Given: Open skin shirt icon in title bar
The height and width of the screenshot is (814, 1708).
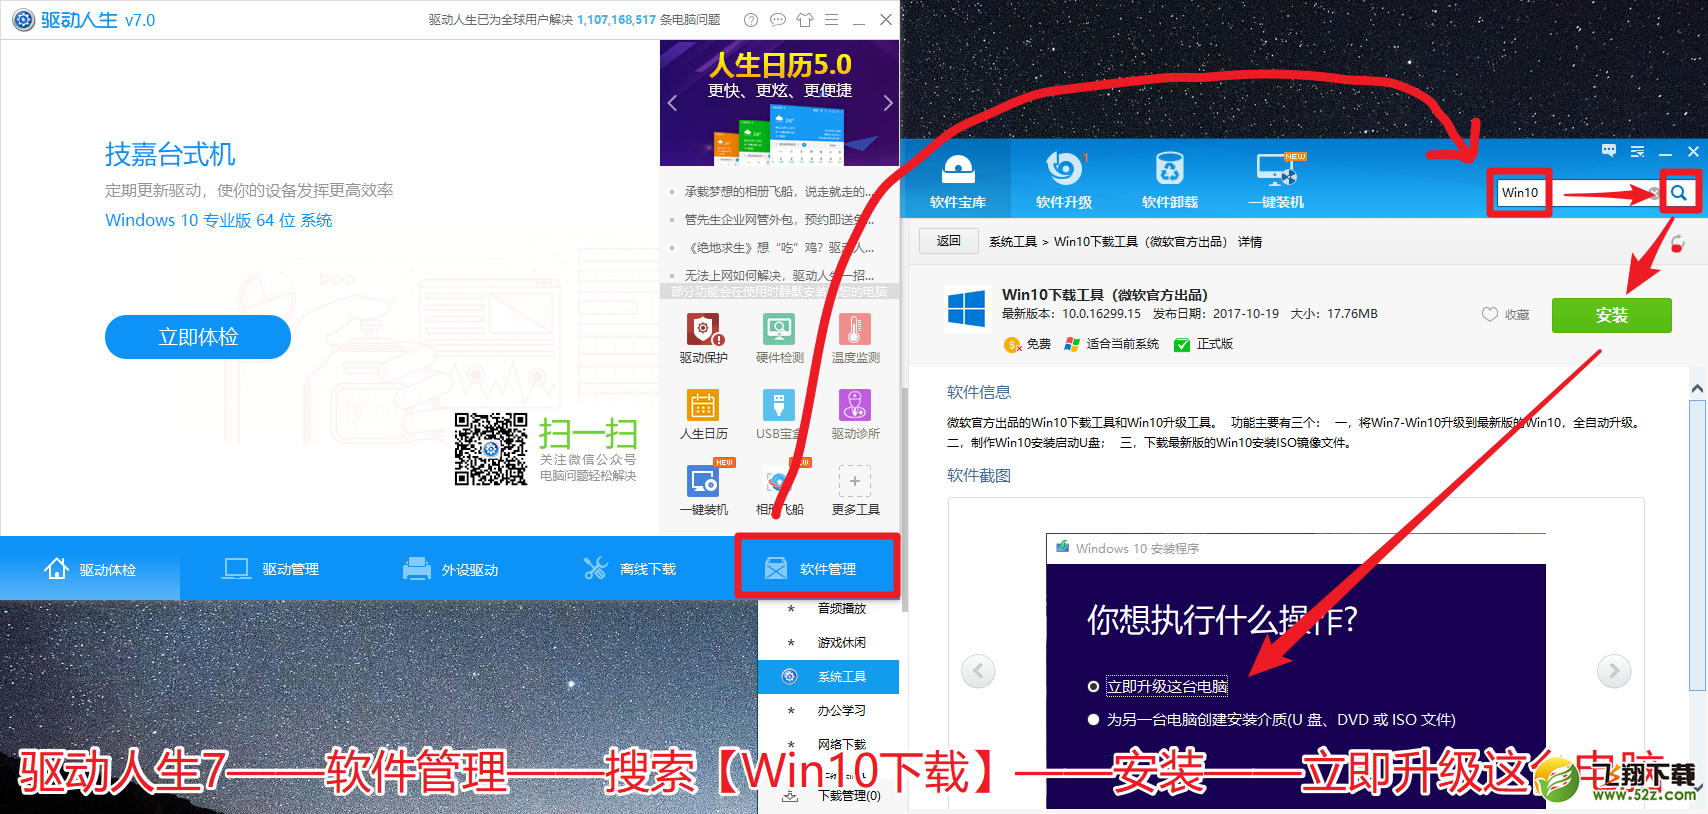Looking at the screenshot, I should tap(805, 20).
